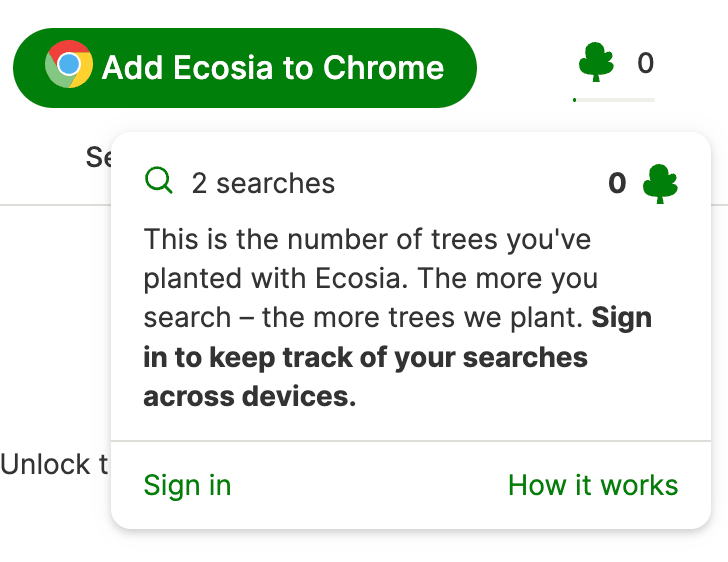
Task: Select the 2 searches label
Action: (263, 183)
